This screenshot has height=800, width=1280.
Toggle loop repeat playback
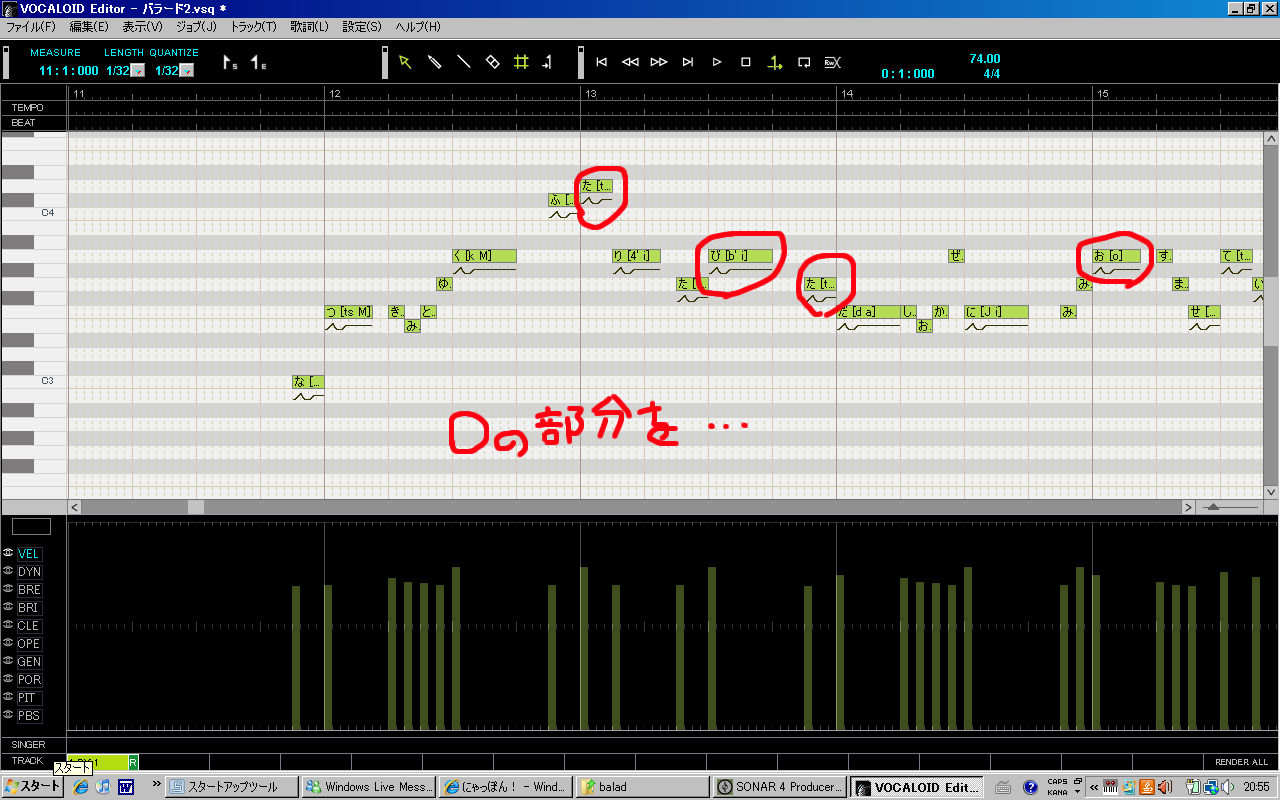[804, 62]
